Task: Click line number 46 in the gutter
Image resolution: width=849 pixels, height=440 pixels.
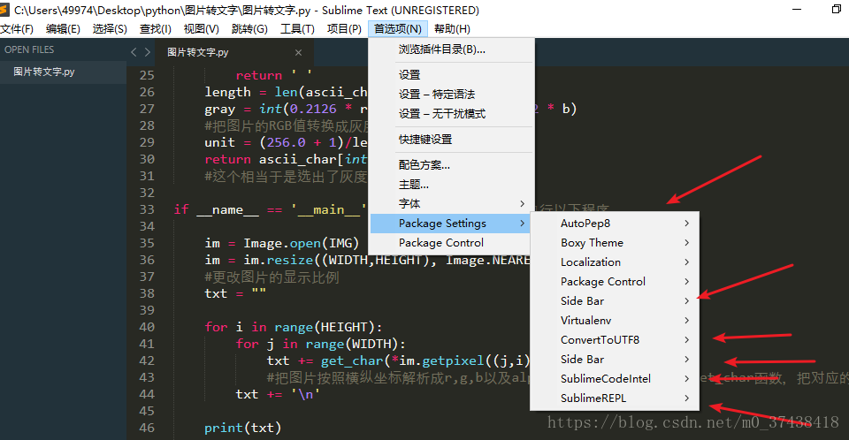Action: [147, 428]
